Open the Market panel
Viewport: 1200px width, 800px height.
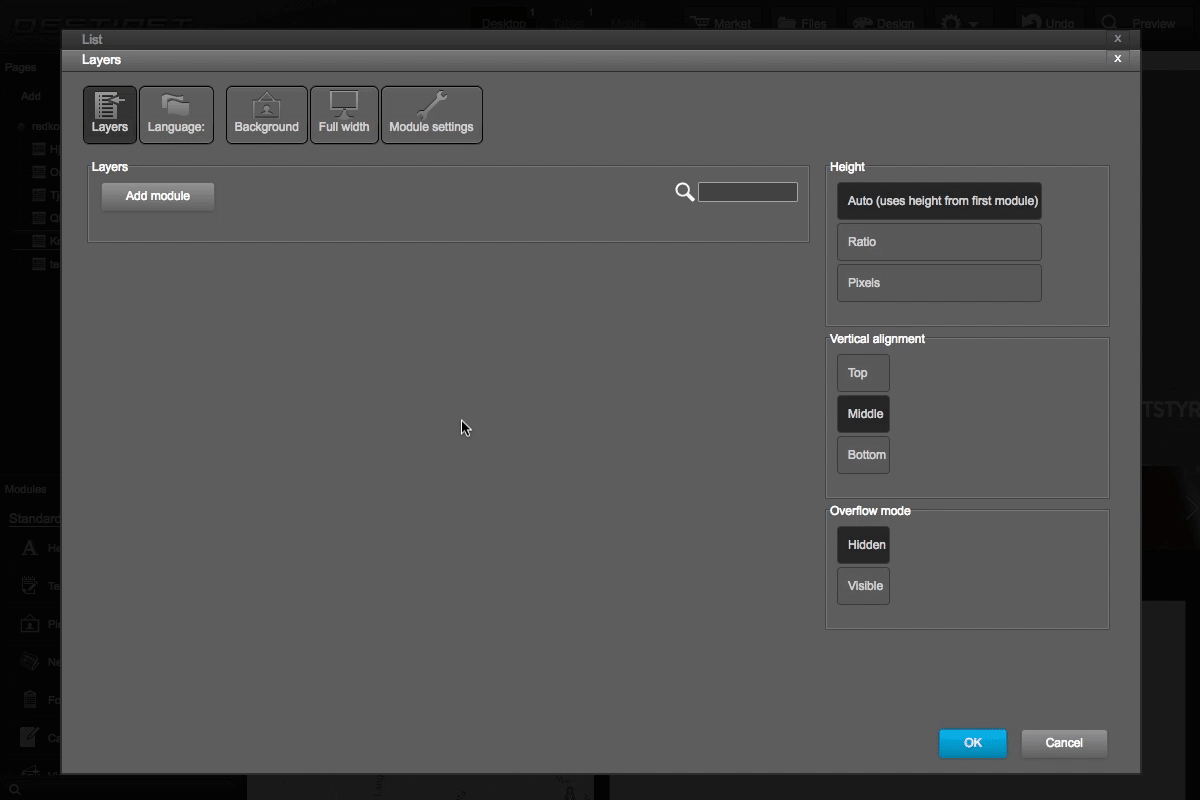pyautogui.click(x=722, y=22)
